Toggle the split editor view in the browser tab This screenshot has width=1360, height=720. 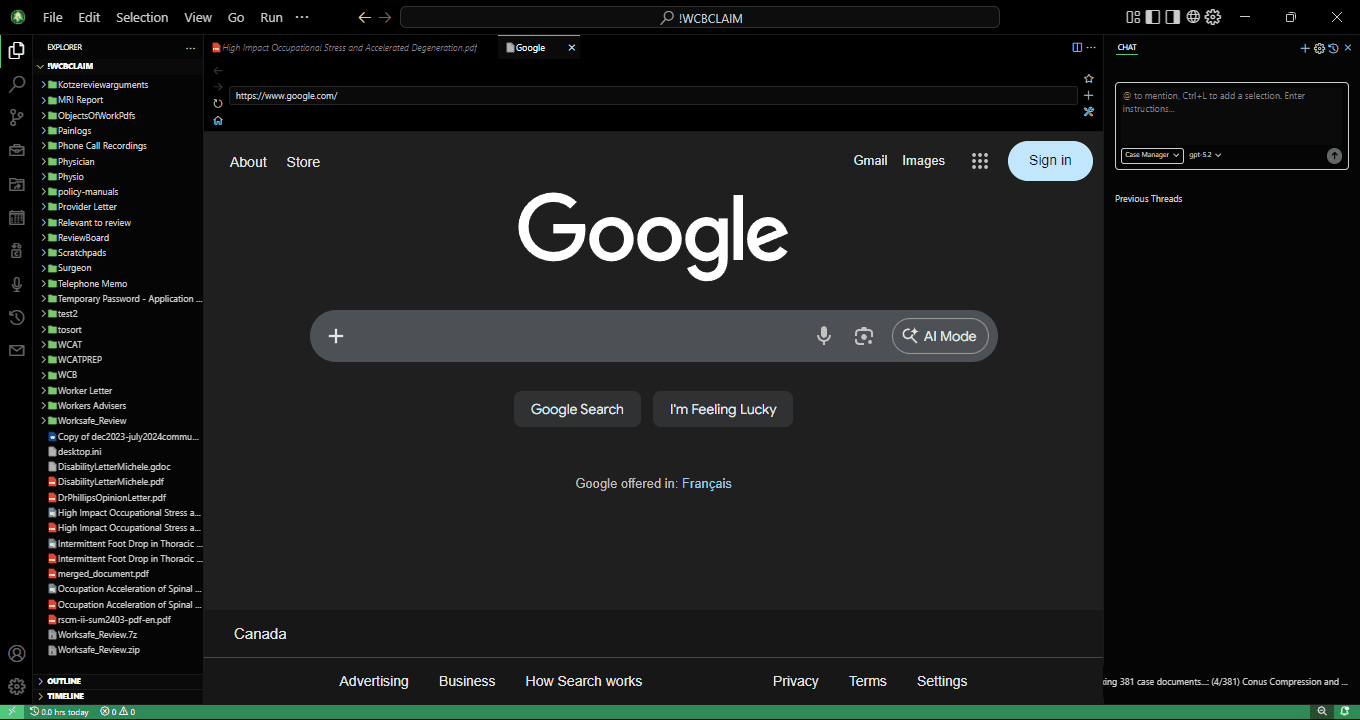pos(1076,46)
